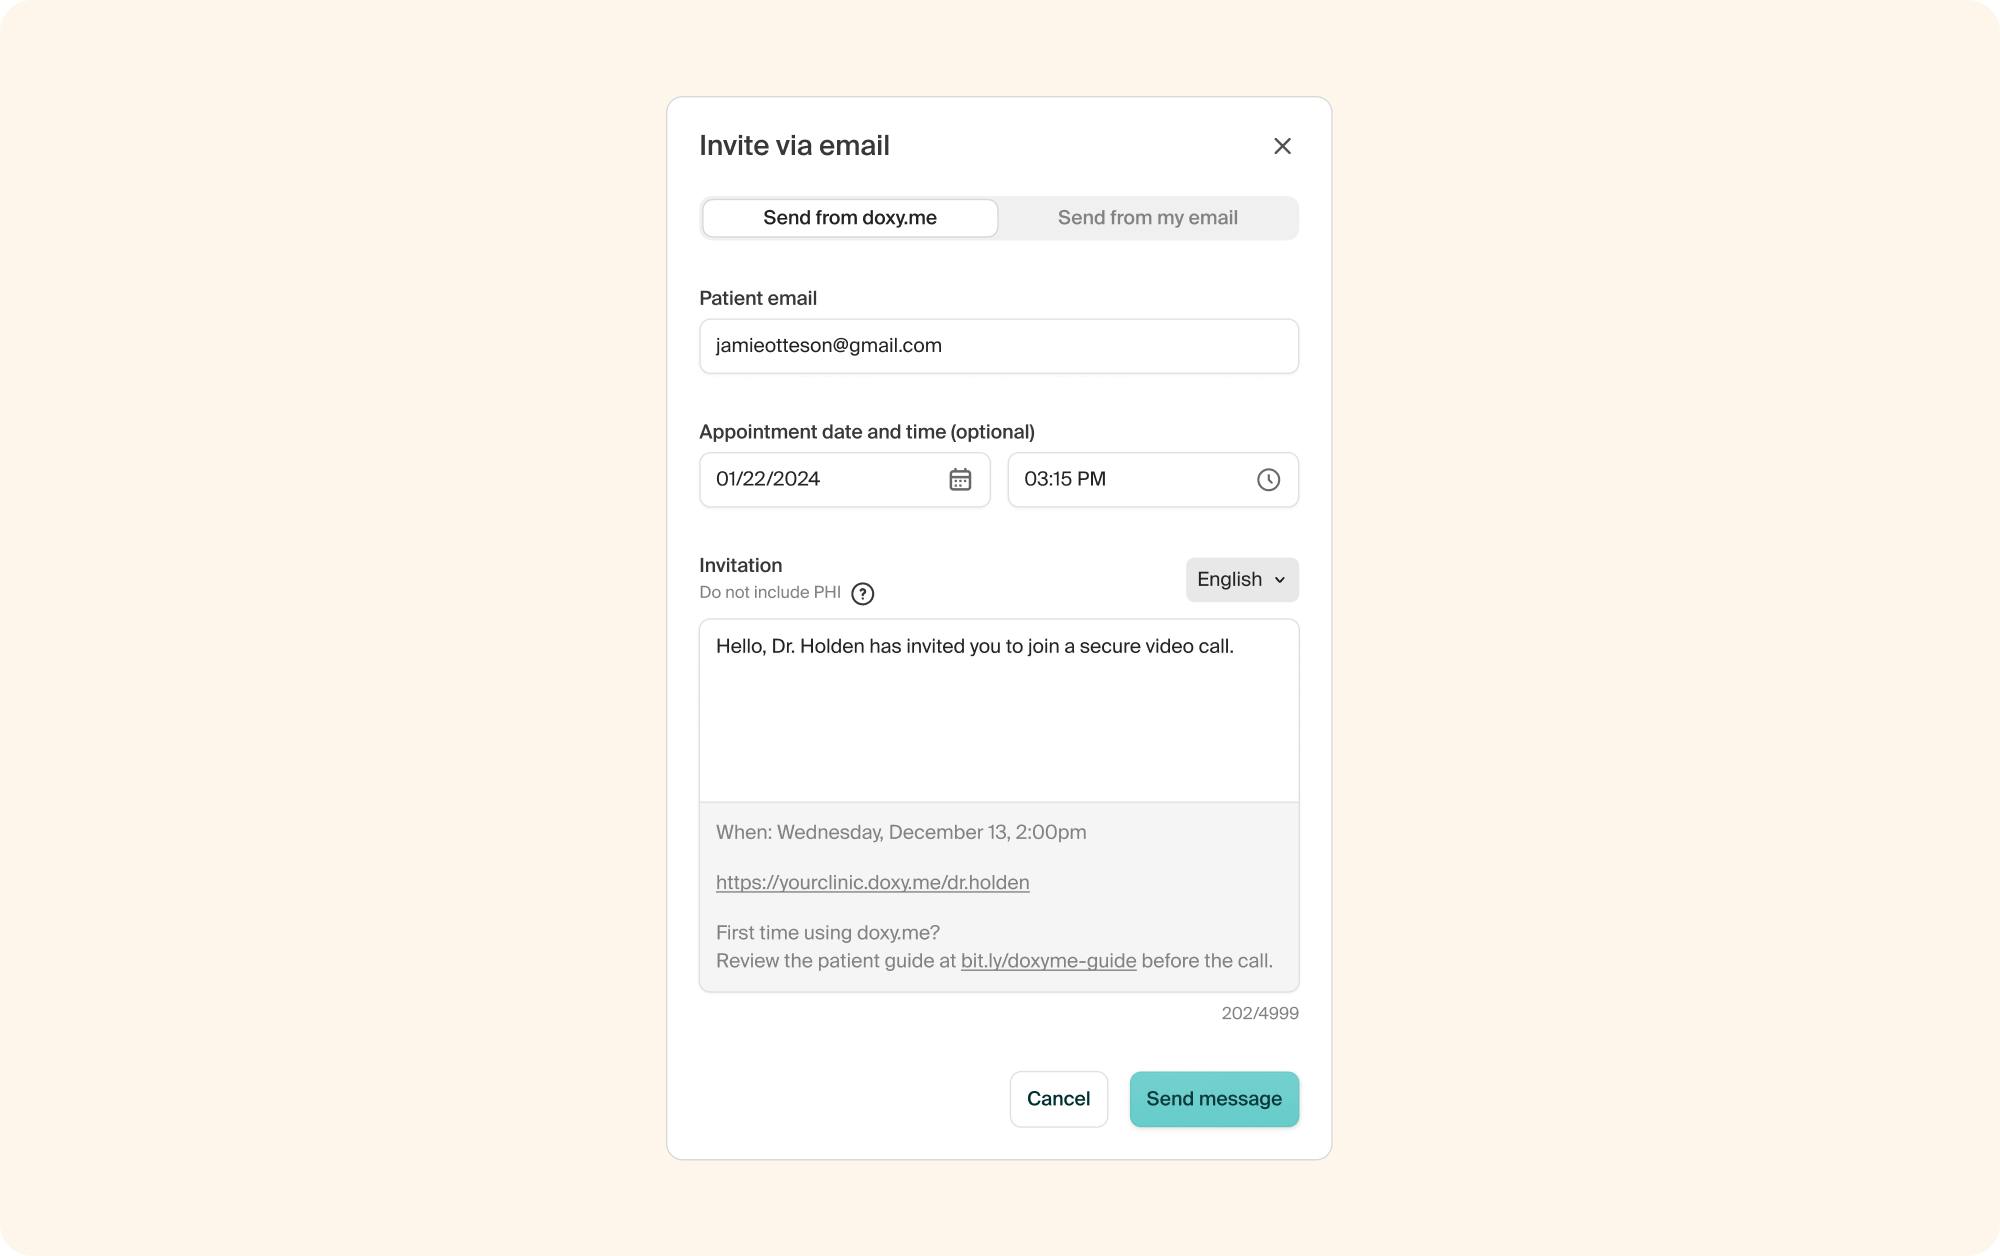This screenshot has height=1256, width=2000.
Task: Close the Invite via email dialog
Action: point(1282,146)
